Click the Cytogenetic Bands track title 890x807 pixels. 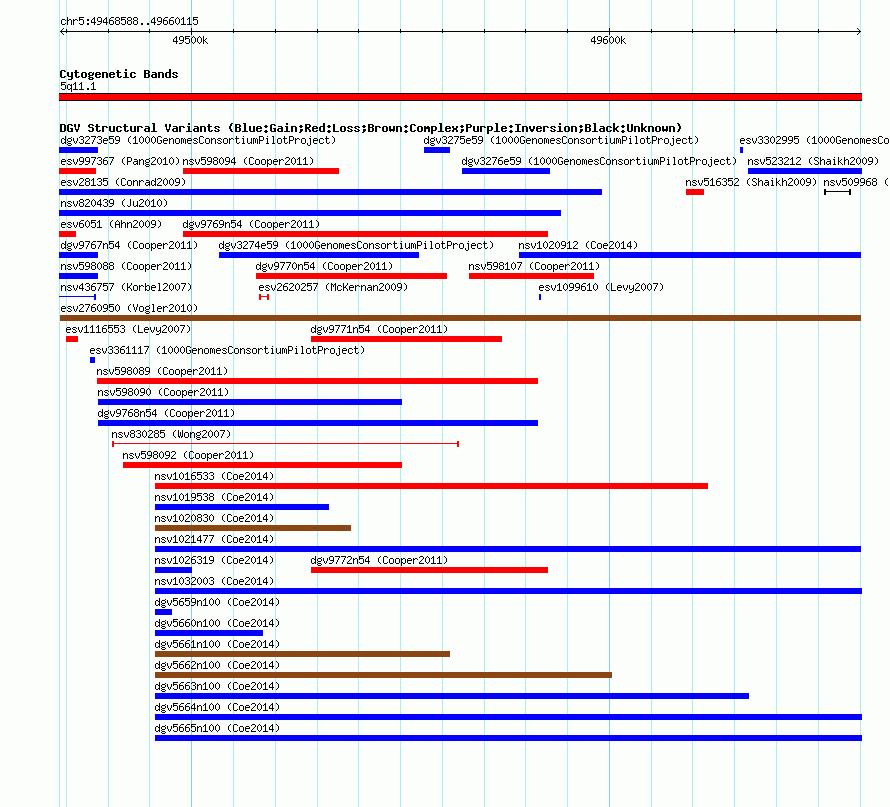pos(119,74)
